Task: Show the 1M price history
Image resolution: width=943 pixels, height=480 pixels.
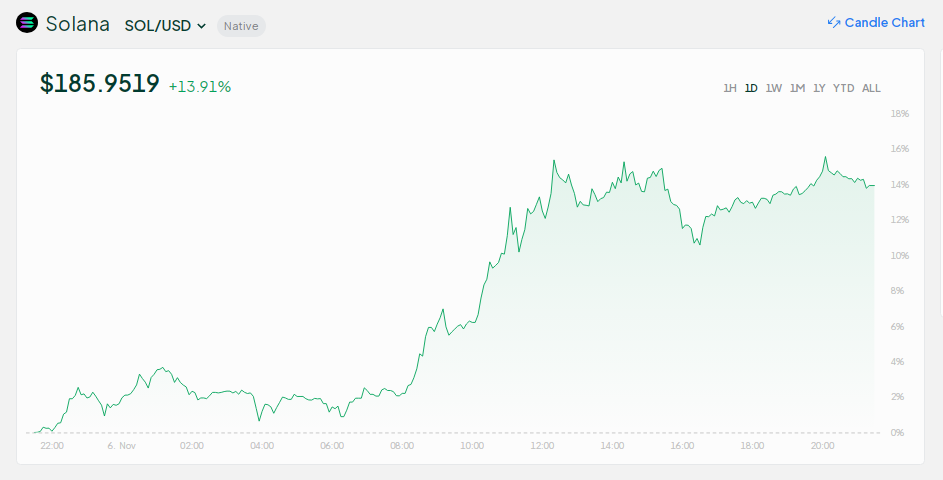Action: click(x=797, y=88)
